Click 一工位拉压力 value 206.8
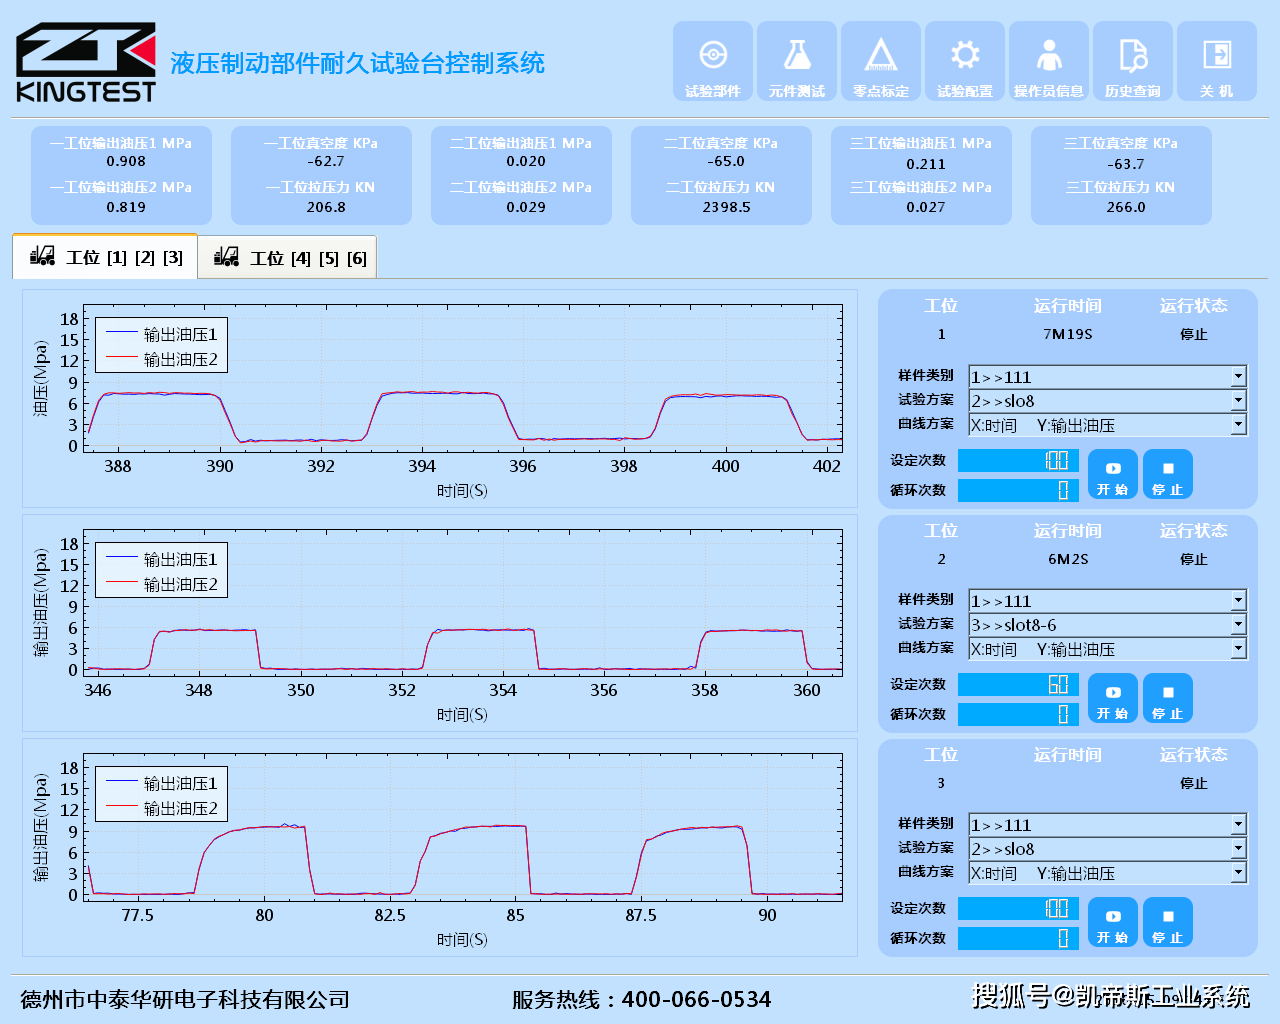Screen dimensions: 1280x1024 [326, 207]
